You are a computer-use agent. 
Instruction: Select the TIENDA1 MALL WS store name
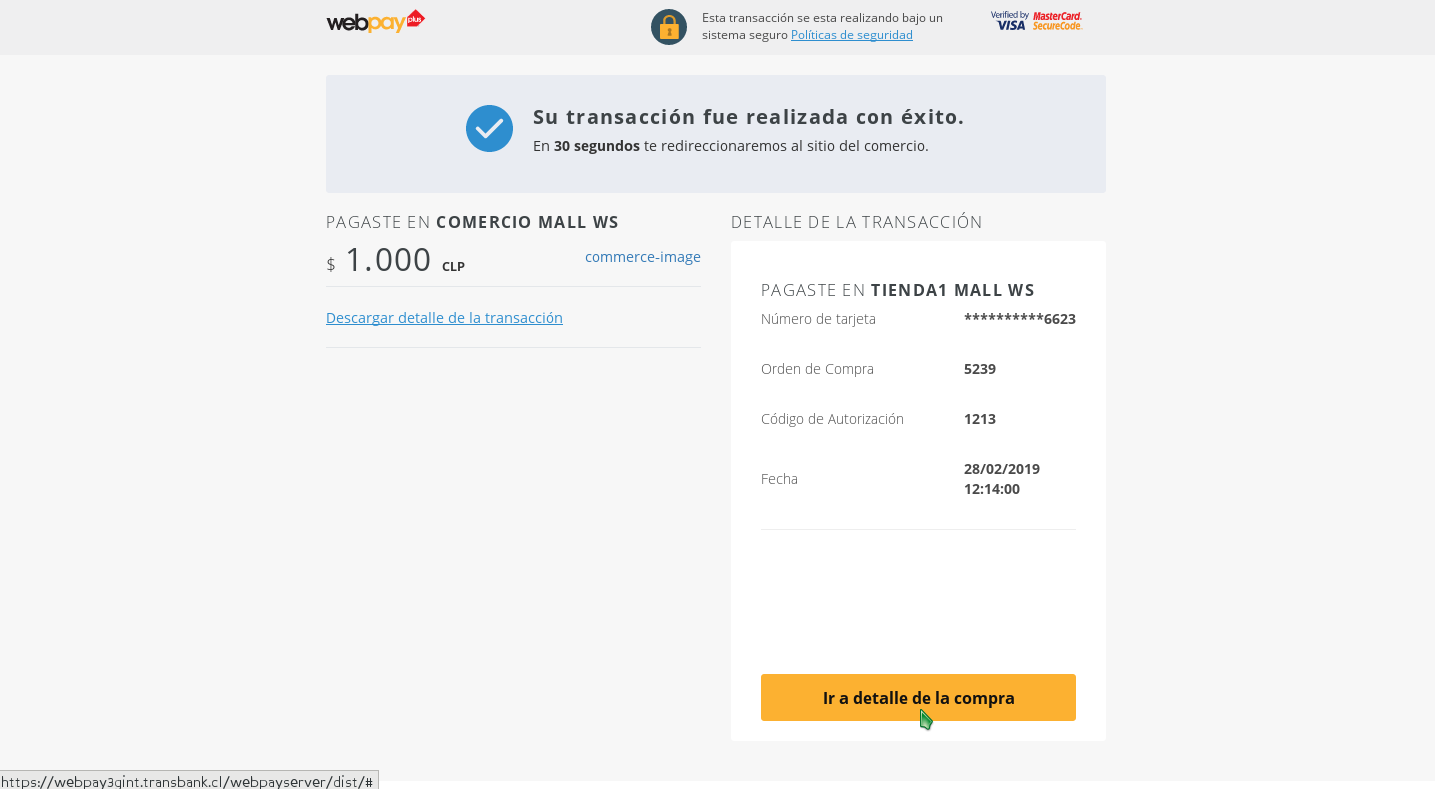point(952,290)
